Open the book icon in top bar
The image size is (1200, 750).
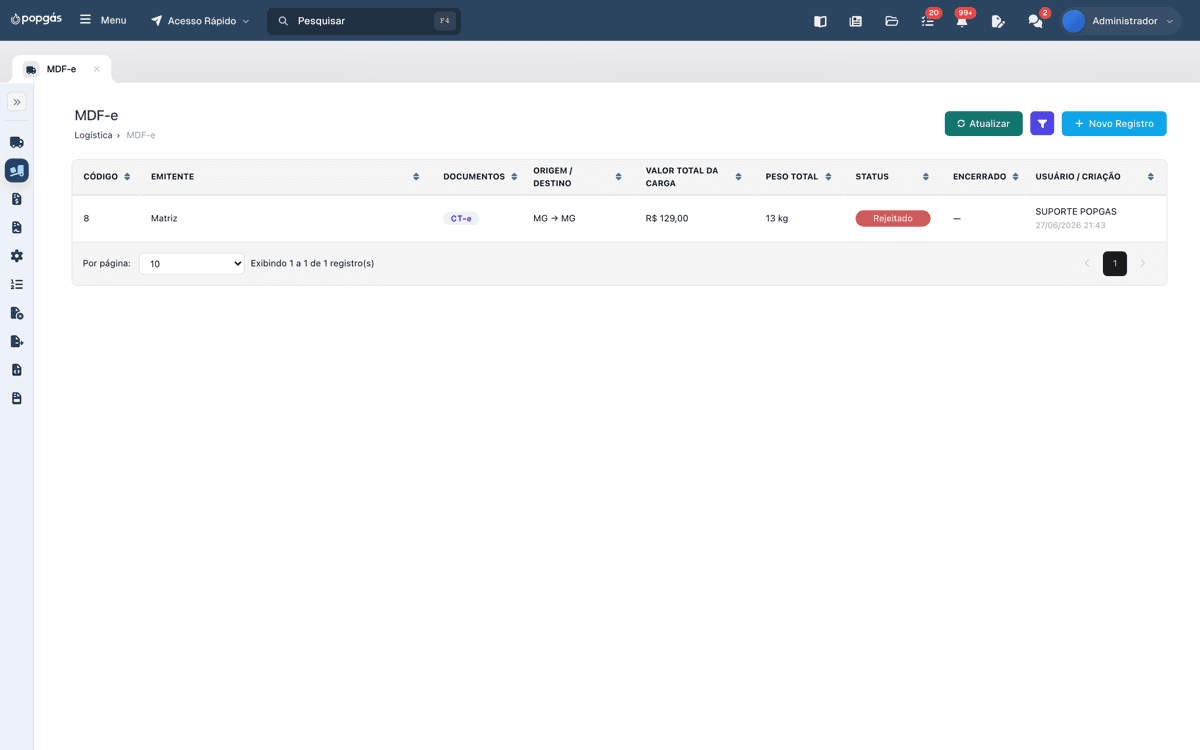[820, 21]
